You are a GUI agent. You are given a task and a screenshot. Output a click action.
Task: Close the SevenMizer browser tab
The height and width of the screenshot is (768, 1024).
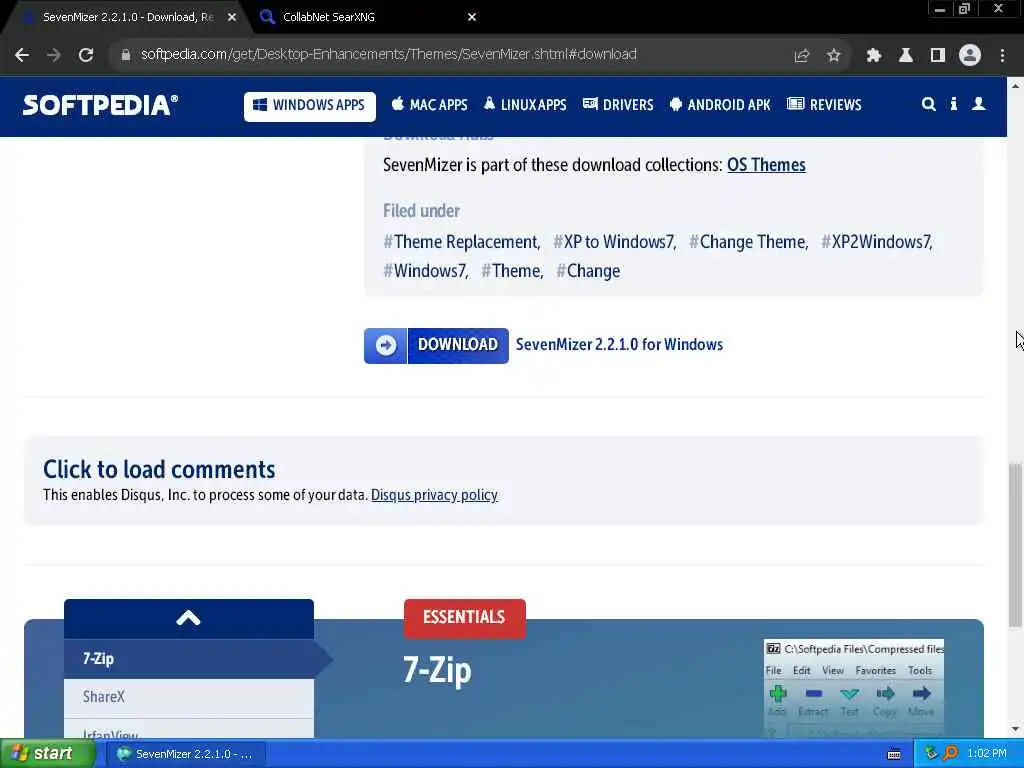(232, 18)
